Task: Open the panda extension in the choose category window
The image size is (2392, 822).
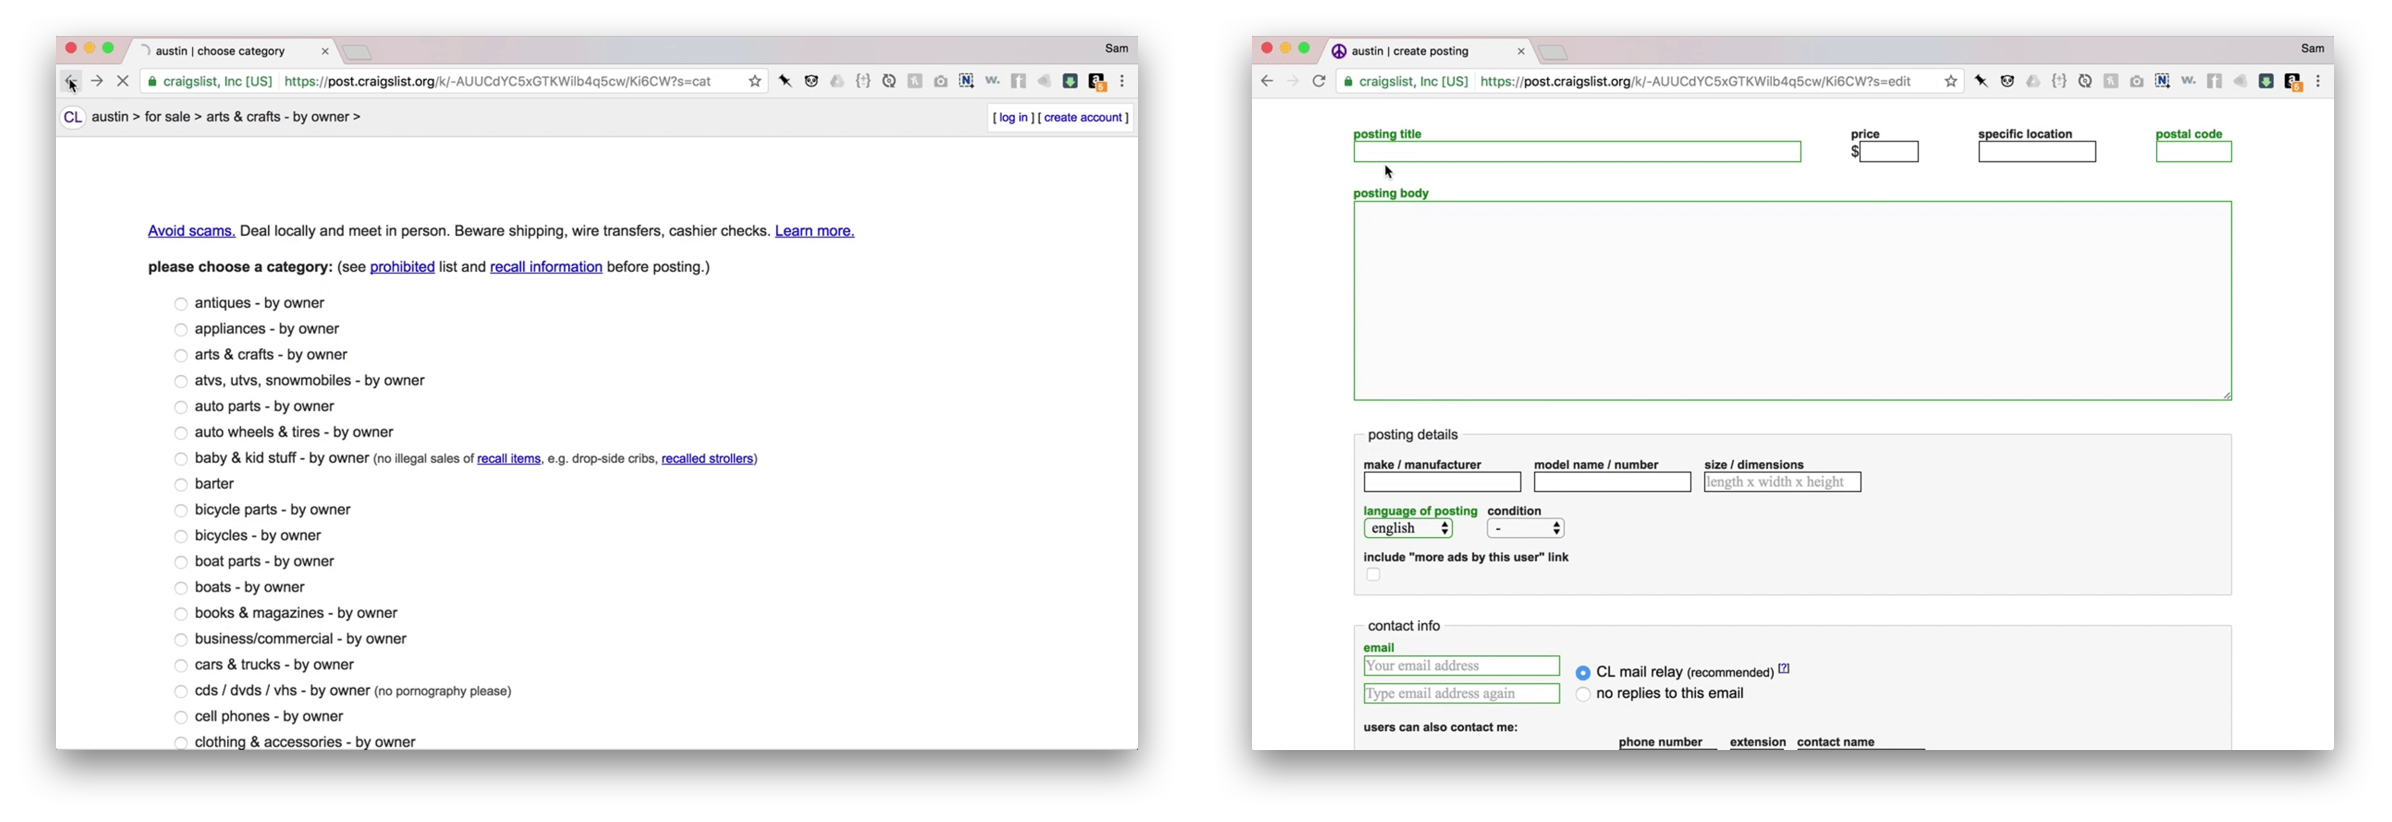Action: click(x=812, y=81)
